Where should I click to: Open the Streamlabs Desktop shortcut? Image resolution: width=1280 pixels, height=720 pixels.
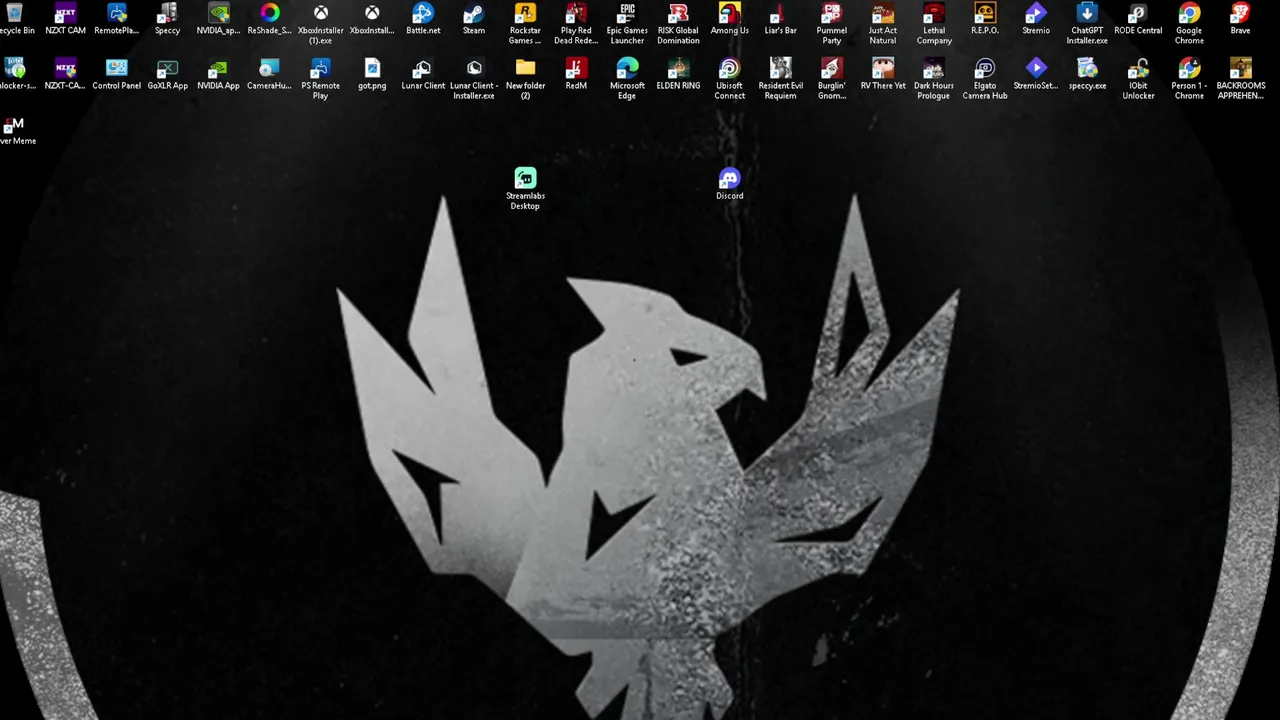coord(525,178)
